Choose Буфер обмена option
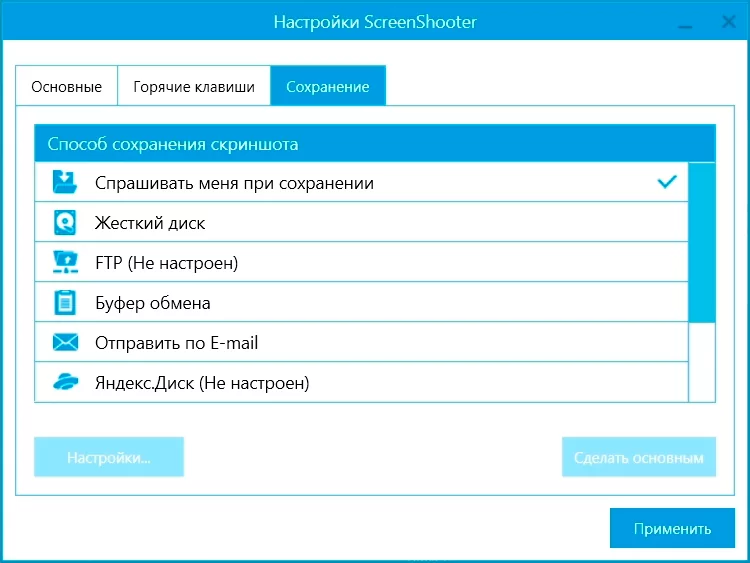 click(x=361, y=302)
